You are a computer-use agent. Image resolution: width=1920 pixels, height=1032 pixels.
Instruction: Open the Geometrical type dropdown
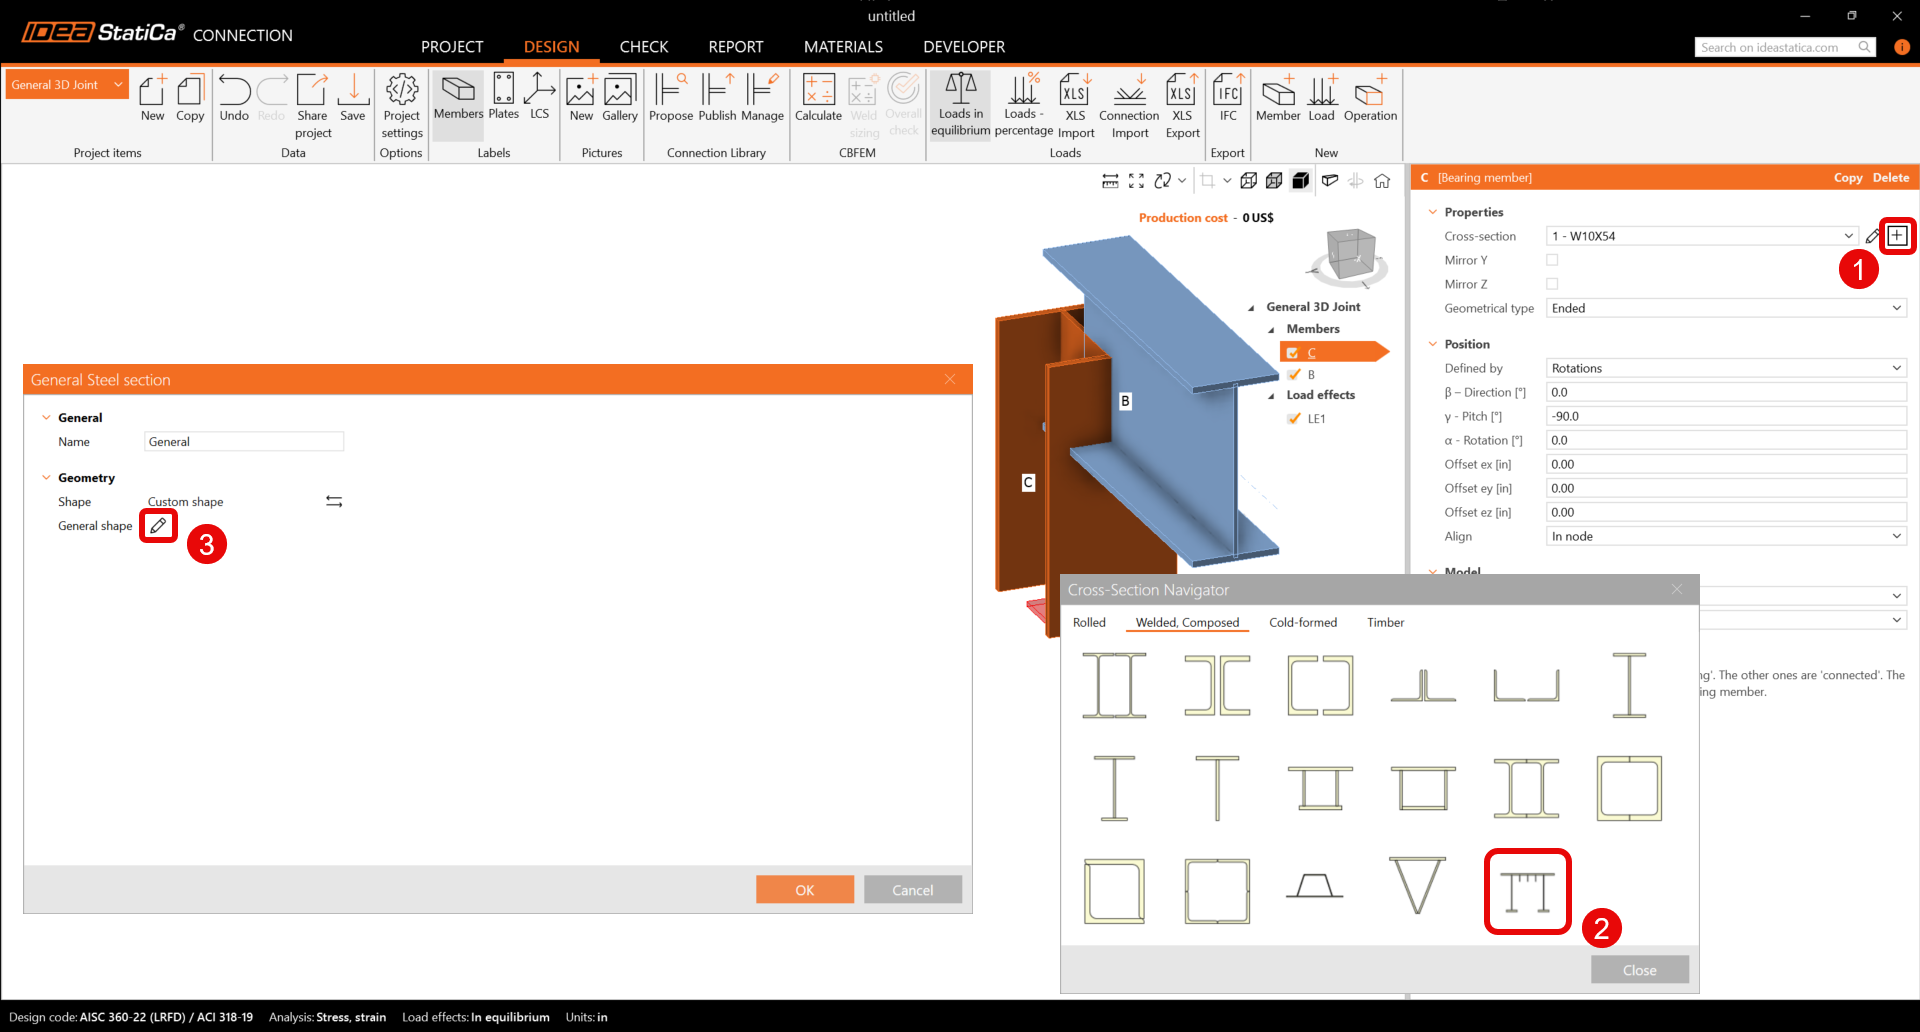pyautogui.click(x=1725, y=308)
